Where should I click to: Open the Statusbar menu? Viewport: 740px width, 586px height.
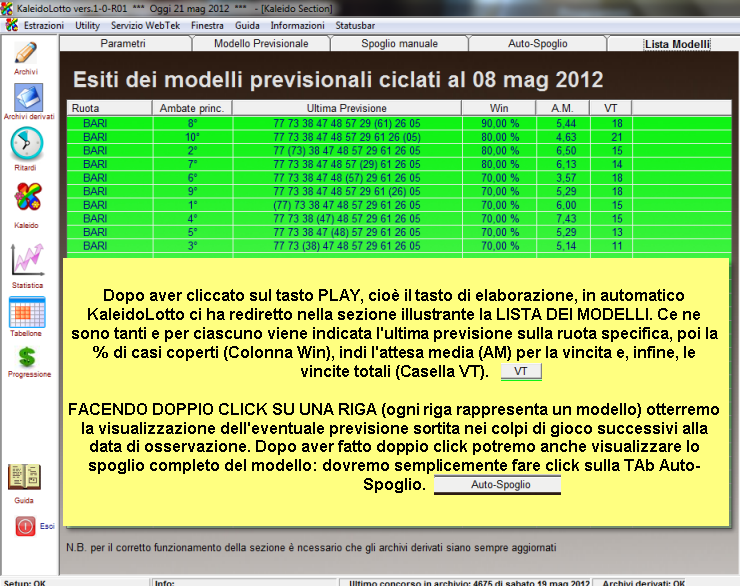(x=355, y=25)
